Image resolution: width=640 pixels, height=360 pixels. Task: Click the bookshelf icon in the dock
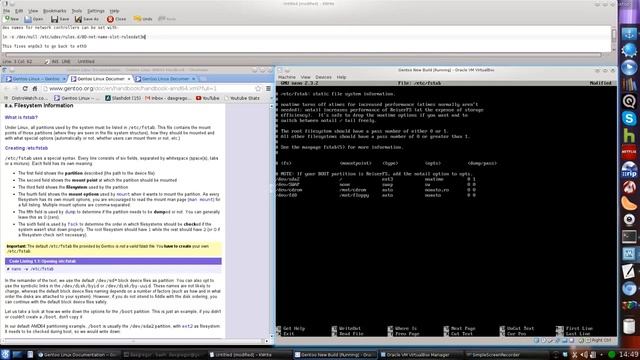tap(629, 84)
